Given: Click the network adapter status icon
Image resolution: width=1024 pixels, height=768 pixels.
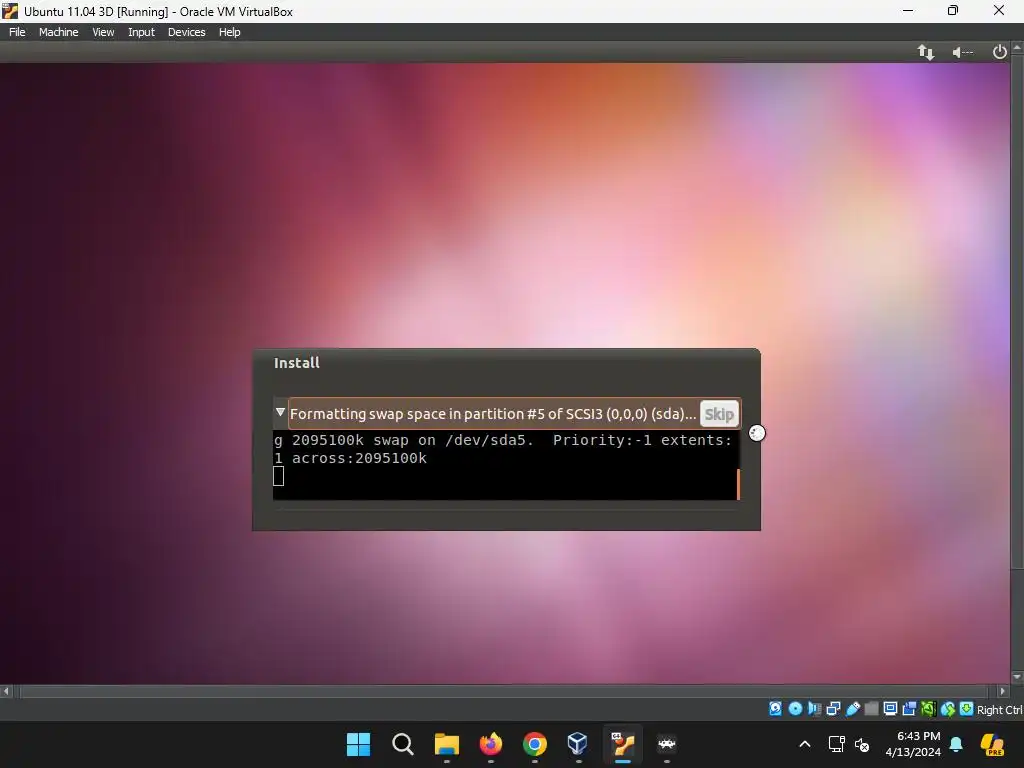Looking at the screenshot, I should 833,709.
